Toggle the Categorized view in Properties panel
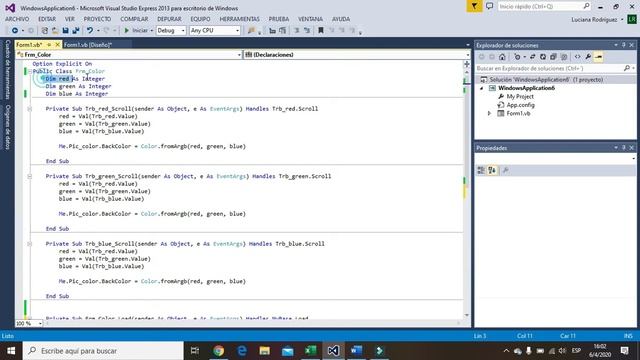640x360 pixels. click(x=481, y=170)
